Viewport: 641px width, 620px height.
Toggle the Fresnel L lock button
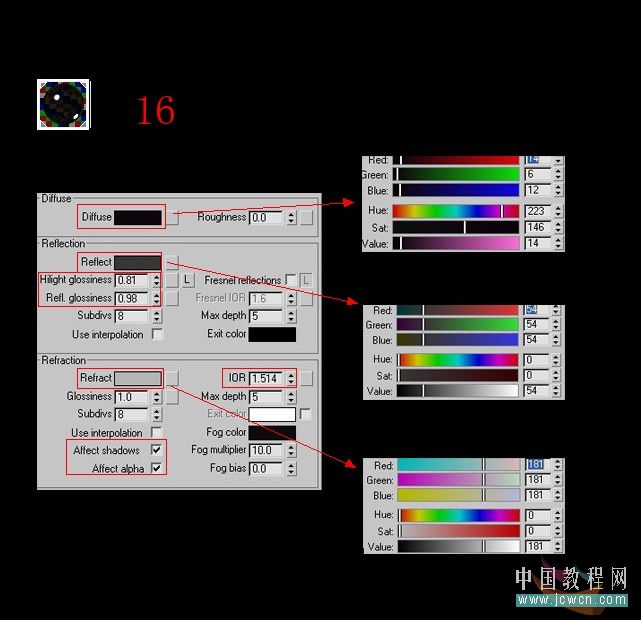pos(306,280)
